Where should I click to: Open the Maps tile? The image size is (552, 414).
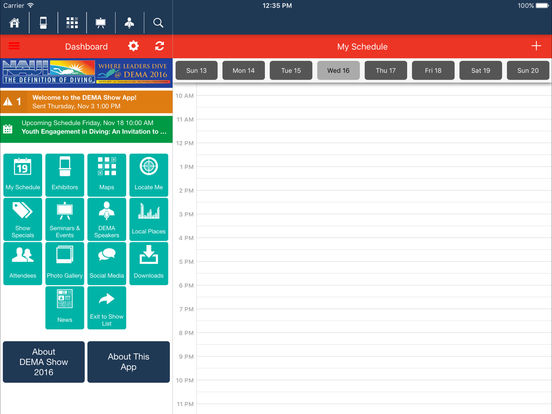107,175
